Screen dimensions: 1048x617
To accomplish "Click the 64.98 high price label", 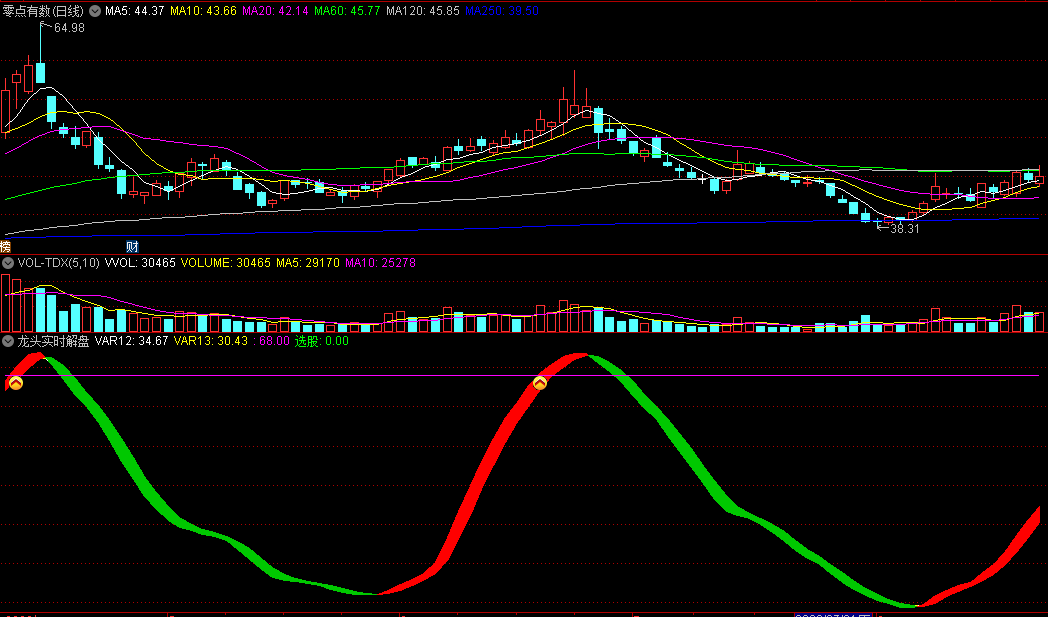I will pyautogui.click(x=69, y=28).
